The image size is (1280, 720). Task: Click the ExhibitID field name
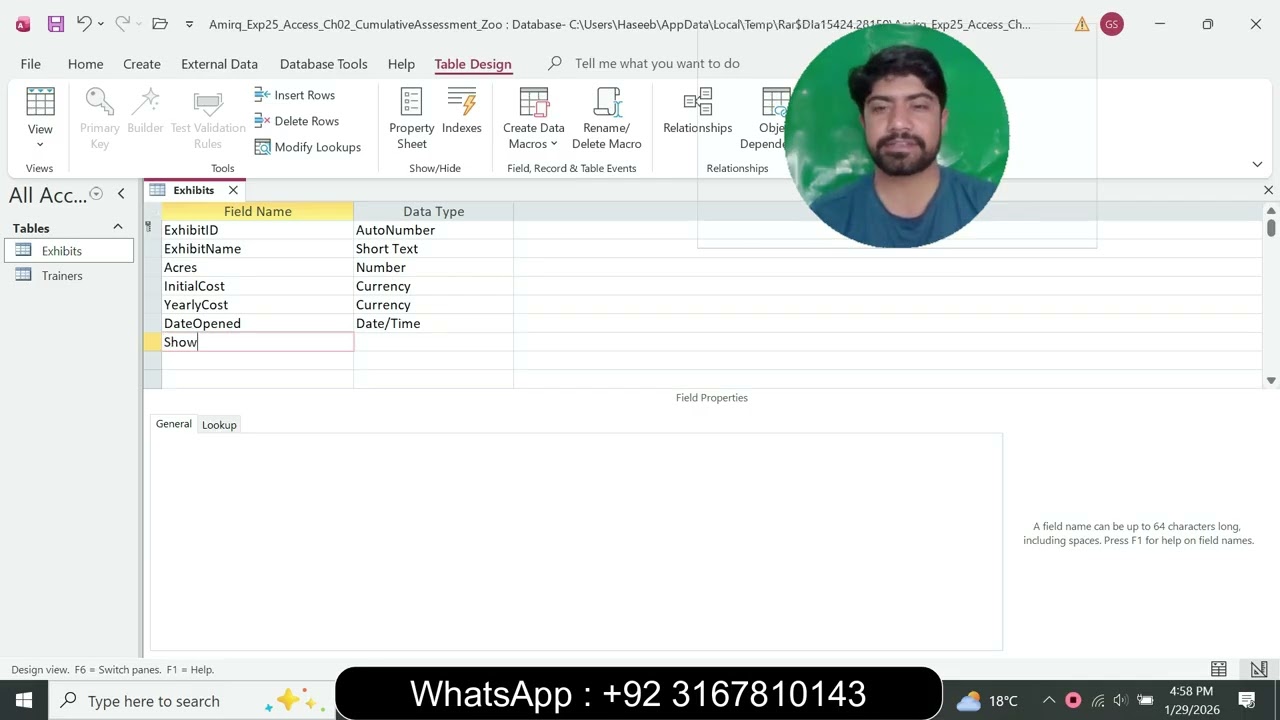(x=257, y=230)
